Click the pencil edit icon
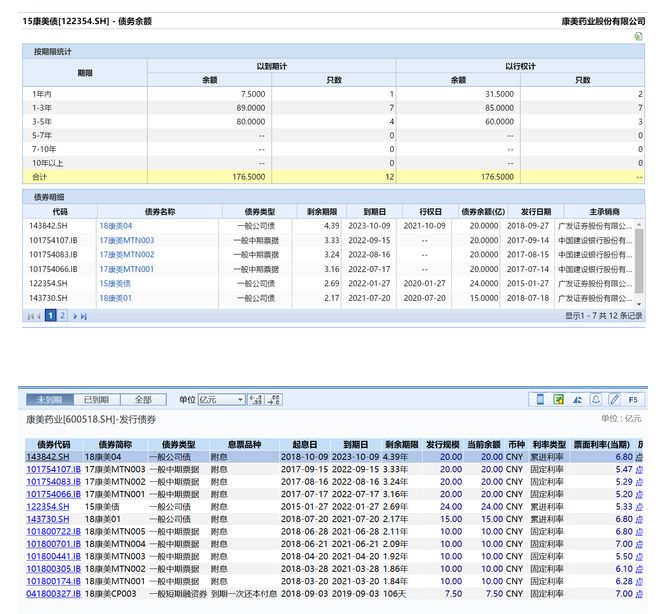The image size is (664, 614). pos(614,399)
